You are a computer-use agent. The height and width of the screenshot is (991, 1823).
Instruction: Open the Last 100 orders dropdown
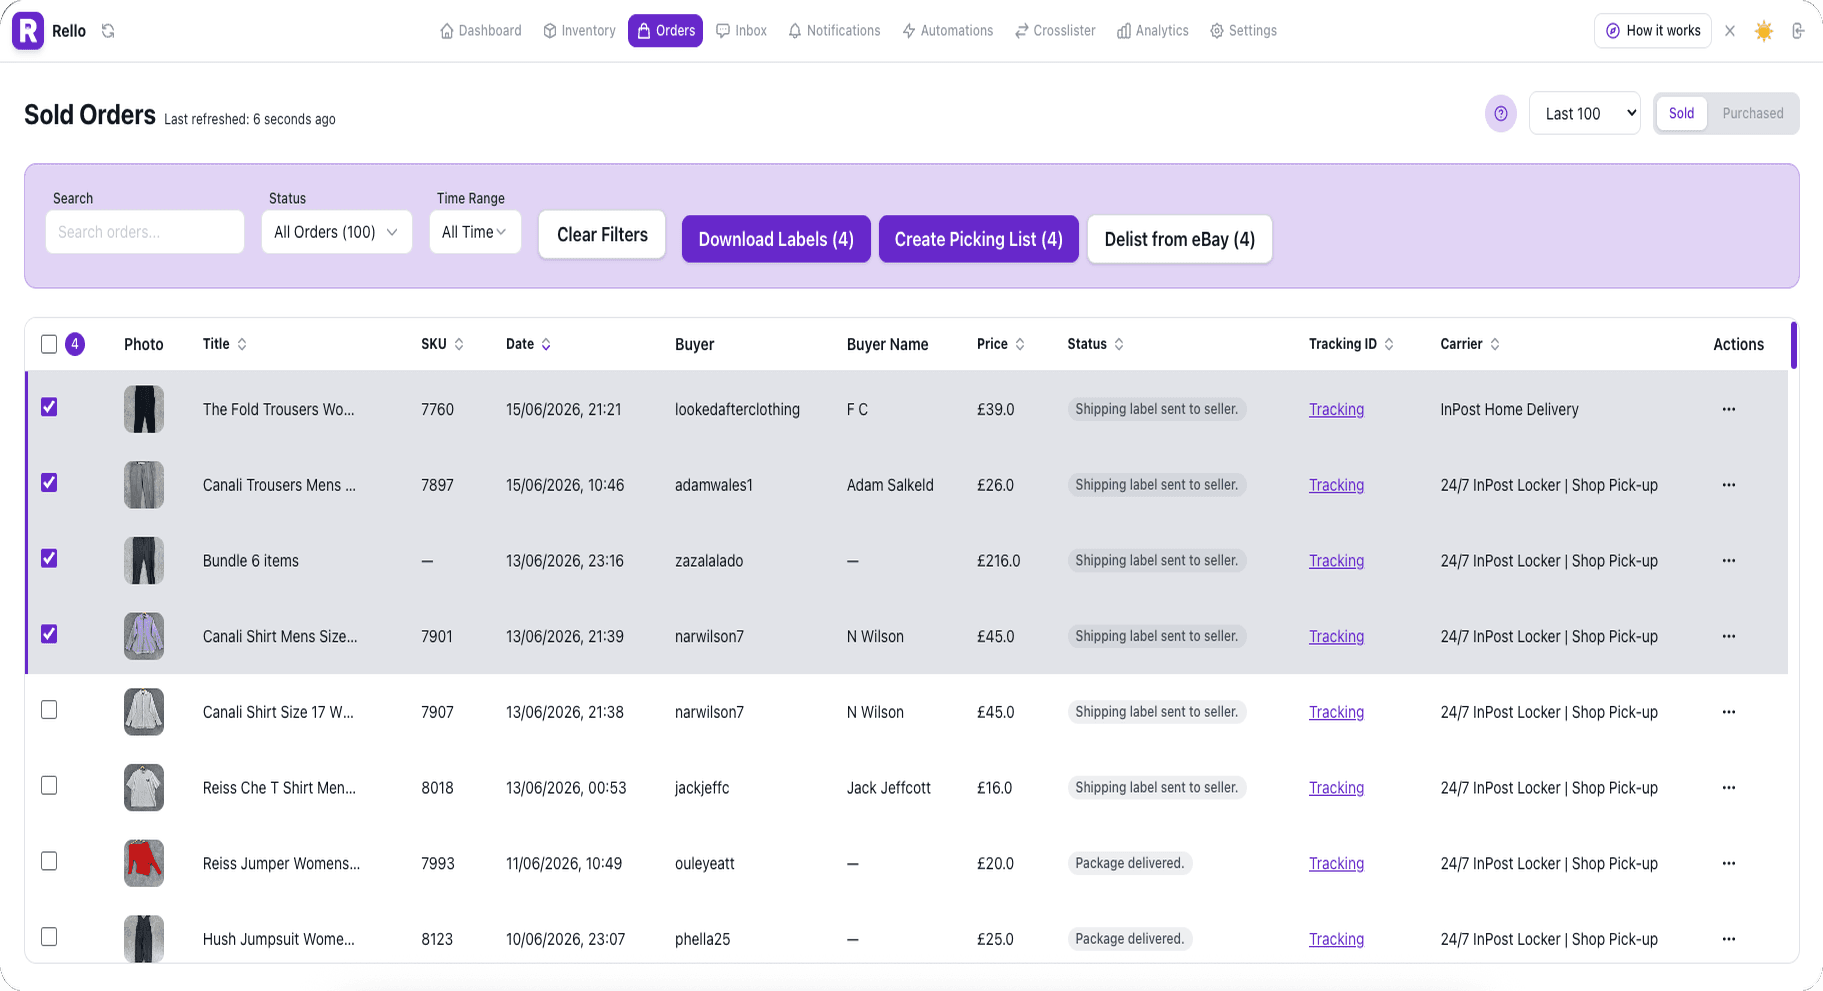pyautogui.click(x=1585, y=114)
